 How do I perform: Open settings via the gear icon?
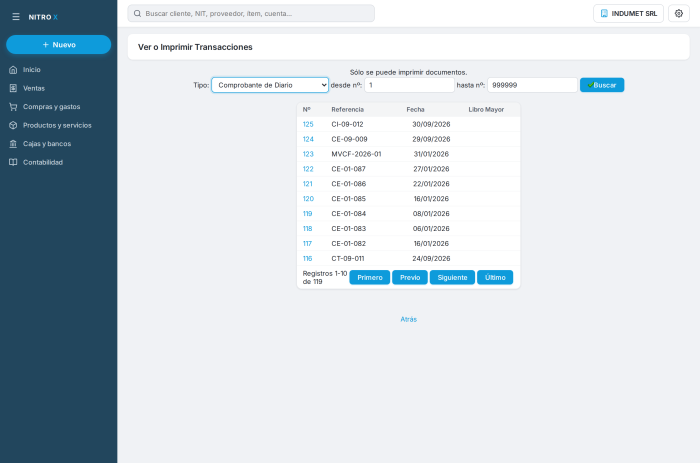click(x=679, y=13)
